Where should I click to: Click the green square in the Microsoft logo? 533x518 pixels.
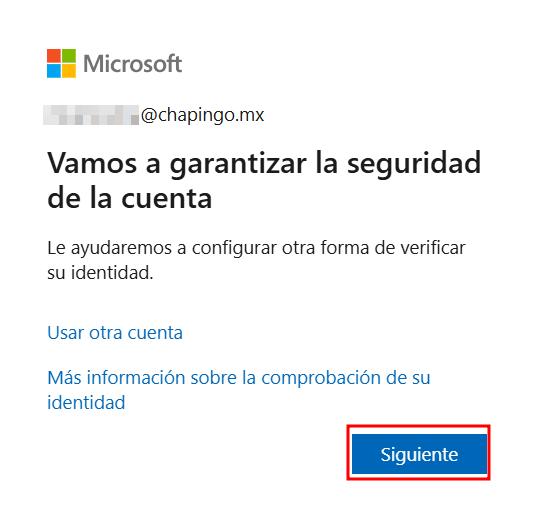click(x=69, y=56)
